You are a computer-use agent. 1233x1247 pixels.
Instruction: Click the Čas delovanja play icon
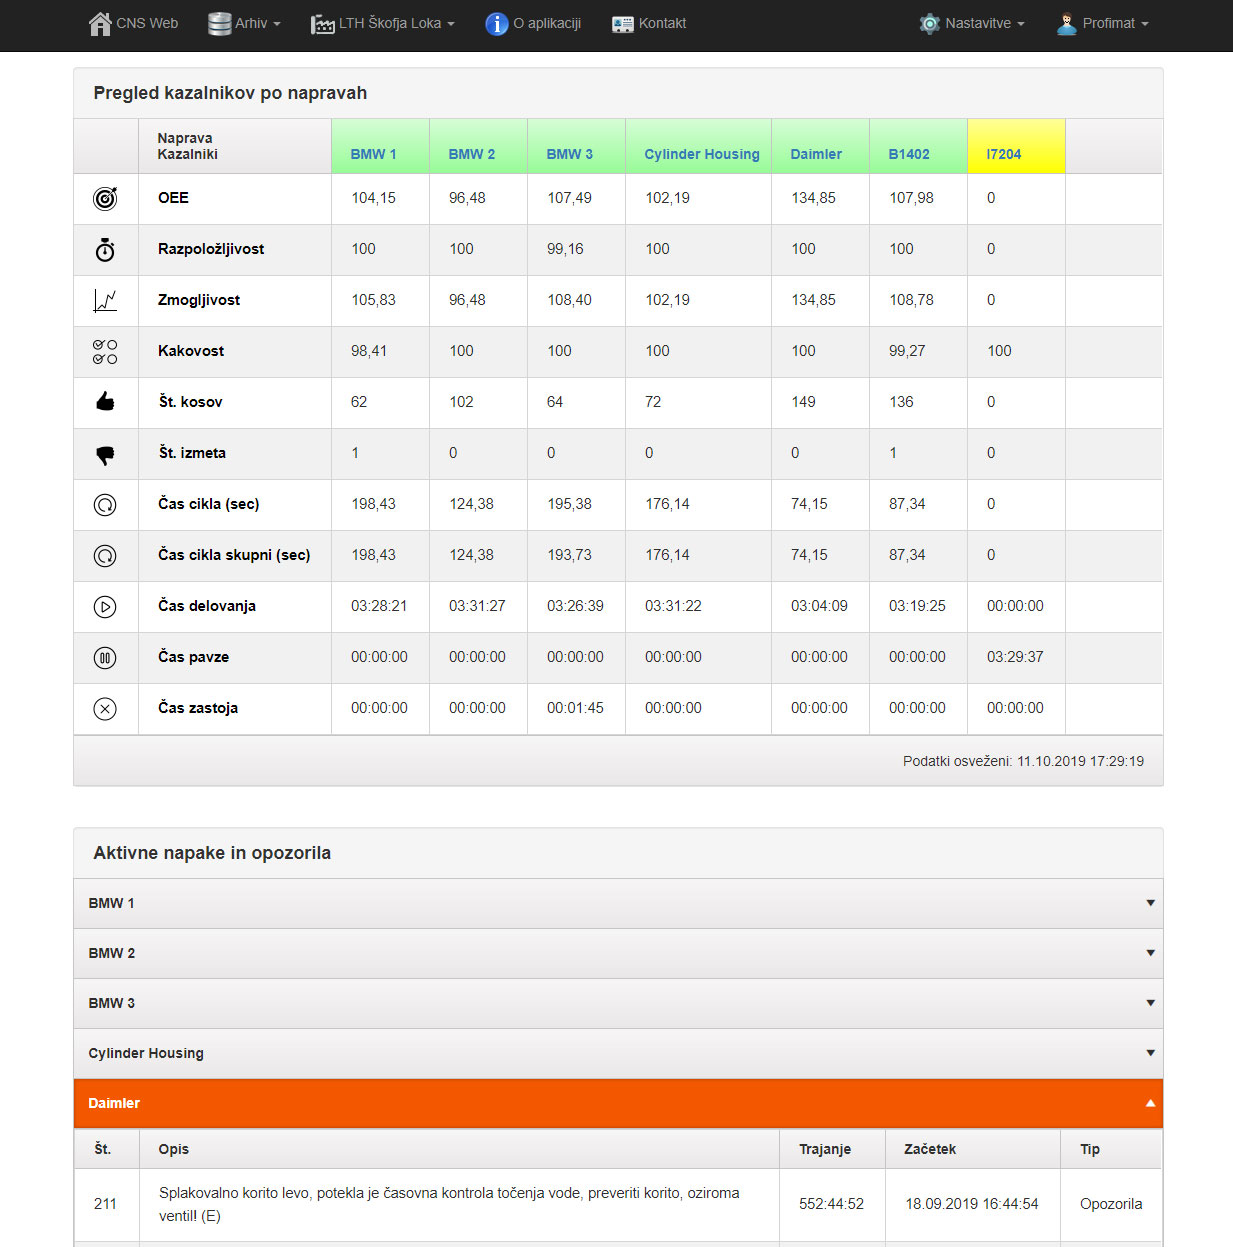pos(105,607)
